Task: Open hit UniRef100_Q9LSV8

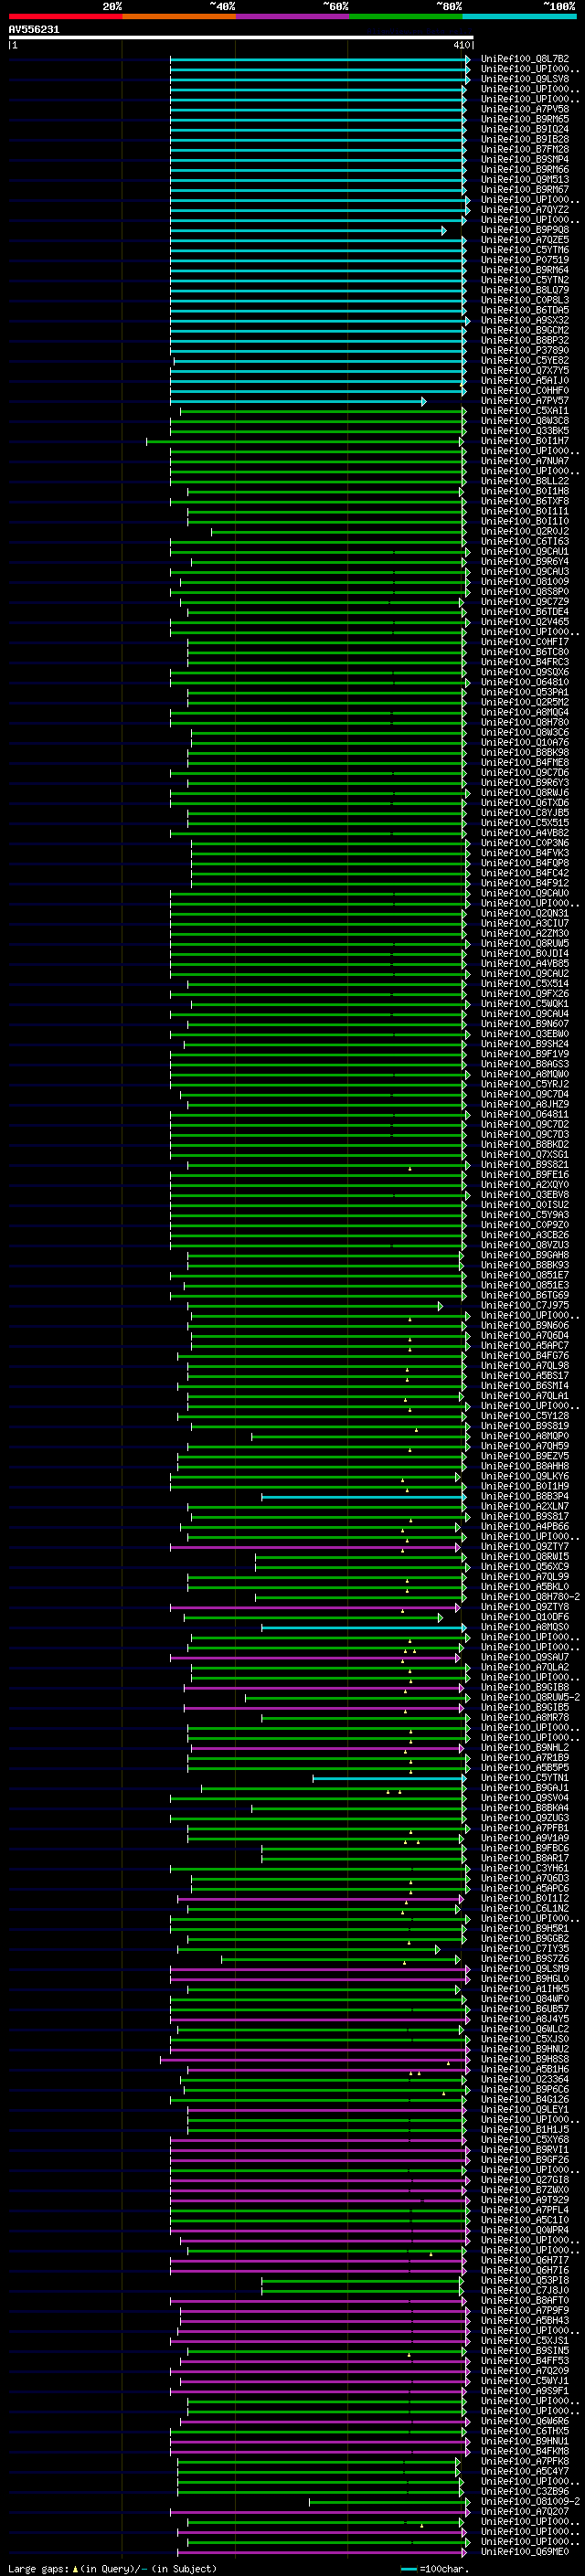Action: click(x=524, y=79)
